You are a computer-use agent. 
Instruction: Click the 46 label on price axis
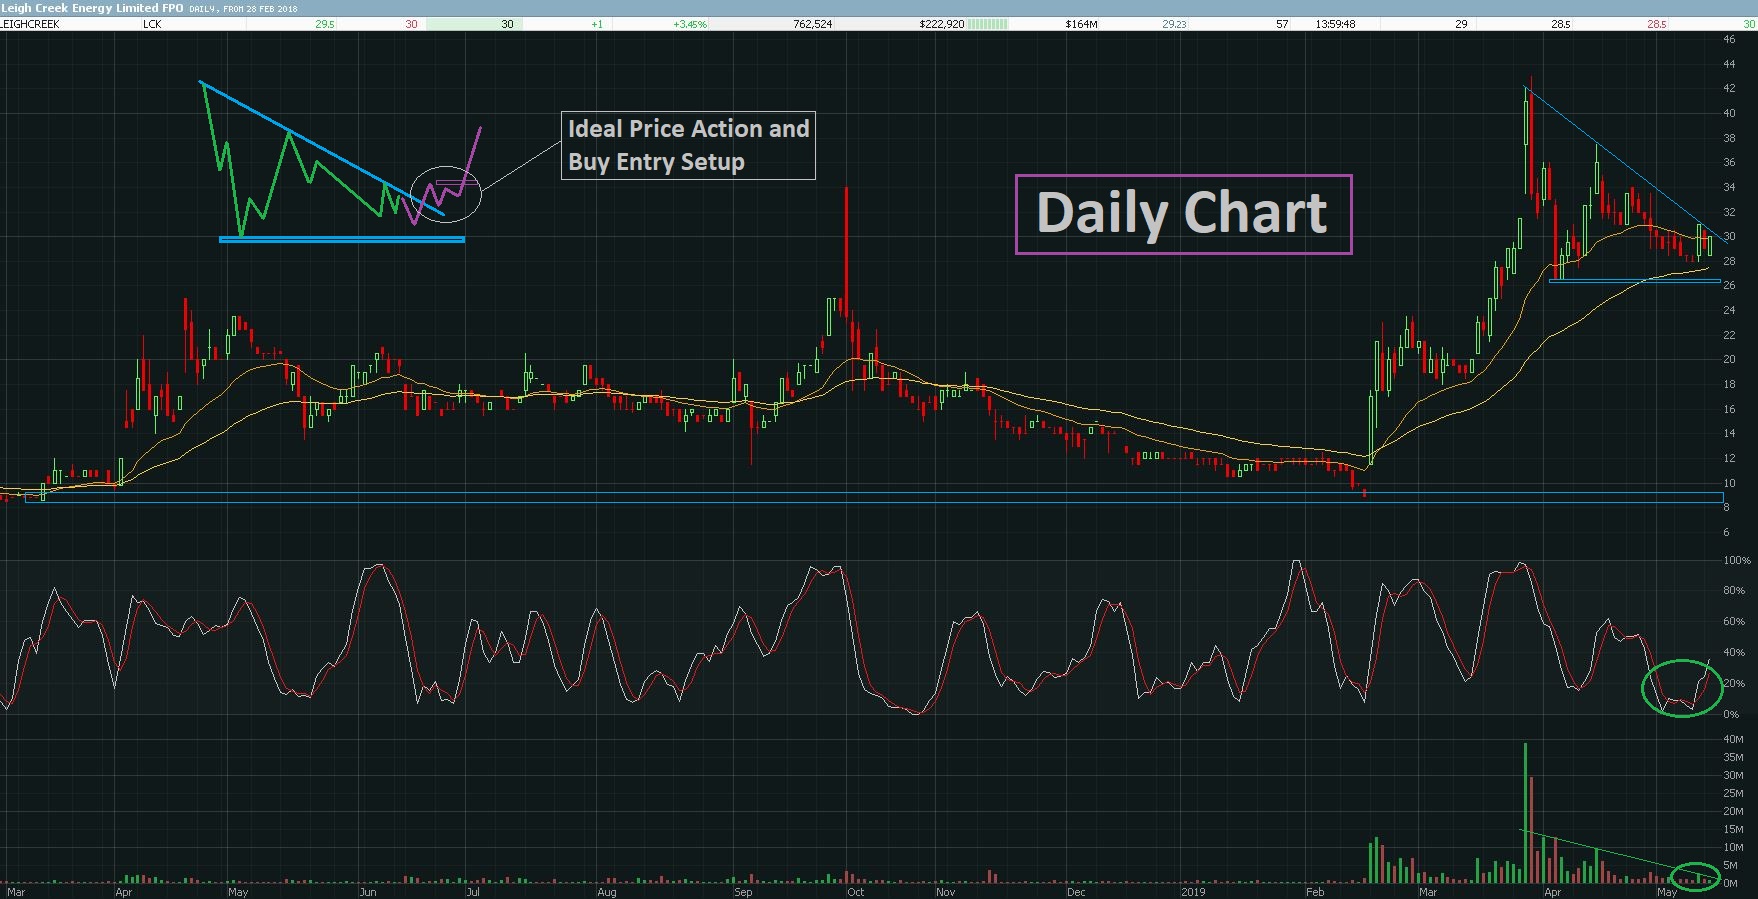tap(1729, 40)
